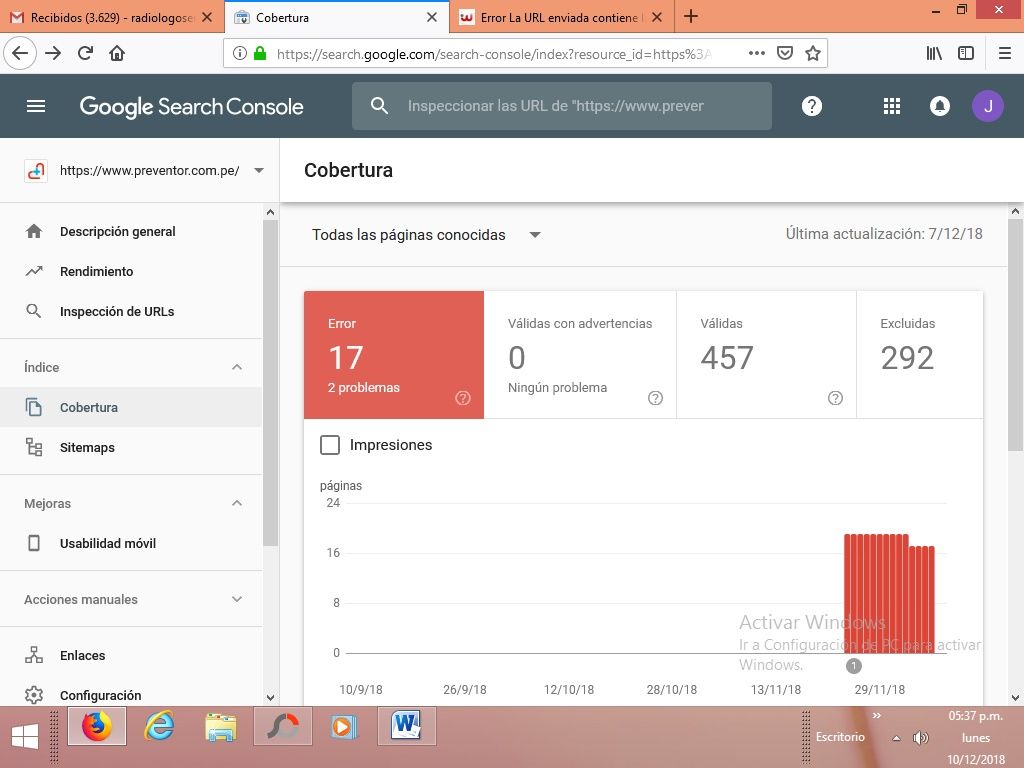This screenshot has width=1024, height=768.
Task: Close the Error La URL enviada tab
Action: [x=657, y=17]
